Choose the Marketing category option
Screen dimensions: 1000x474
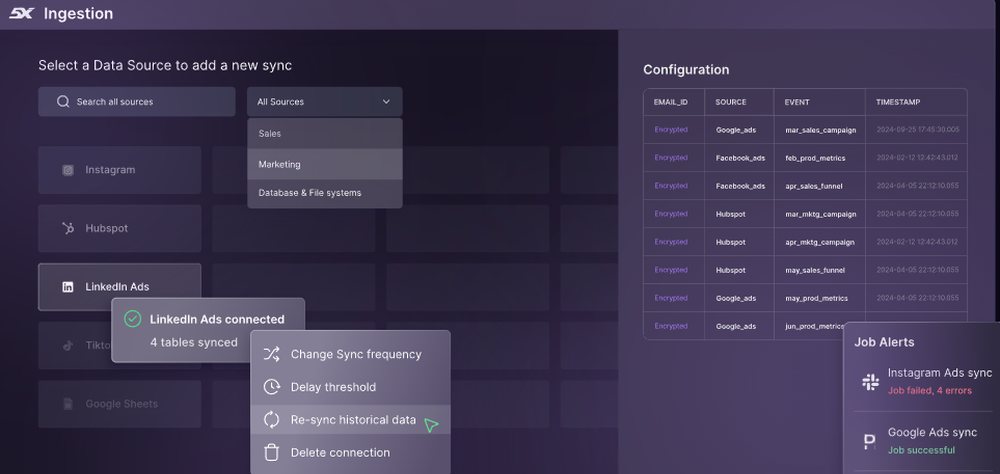[325, 165]
